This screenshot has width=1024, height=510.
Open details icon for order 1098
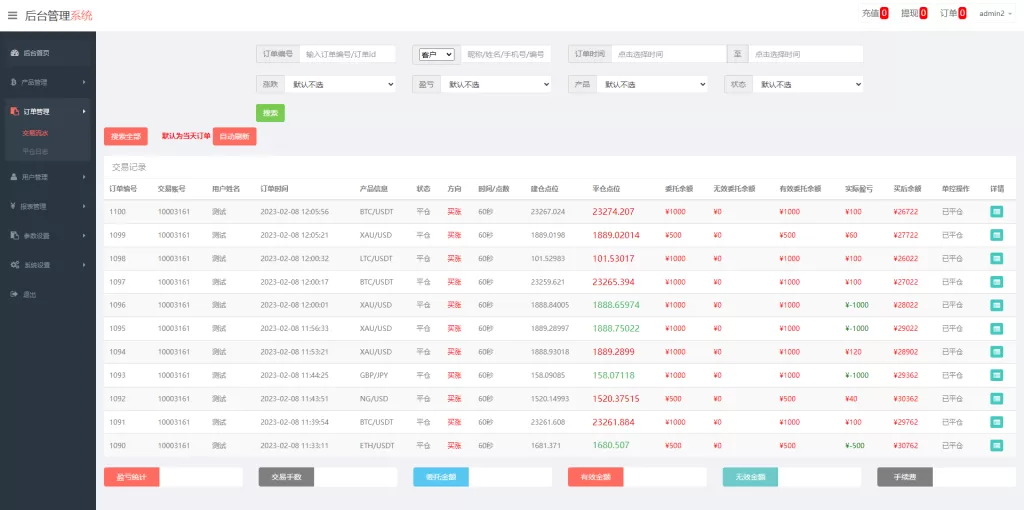click(x=997, y=259)
